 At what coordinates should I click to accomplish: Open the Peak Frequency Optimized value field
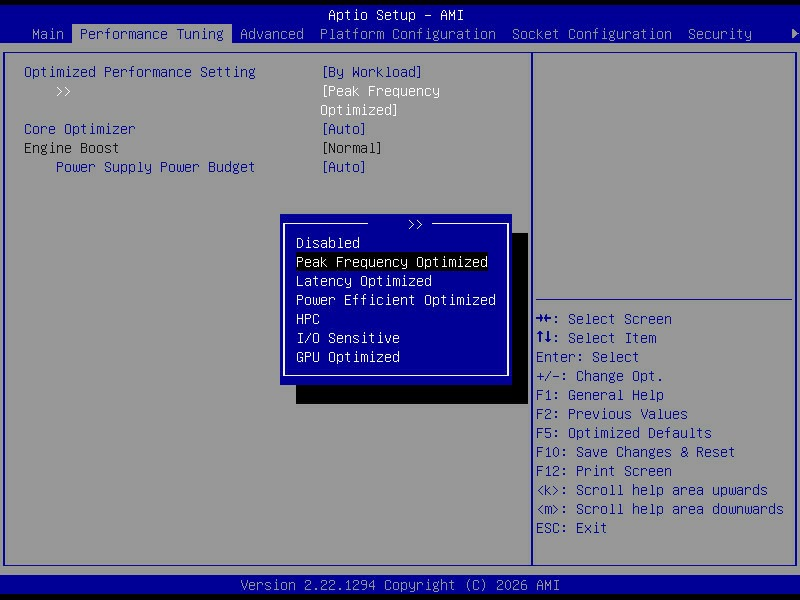pos(380,101)
